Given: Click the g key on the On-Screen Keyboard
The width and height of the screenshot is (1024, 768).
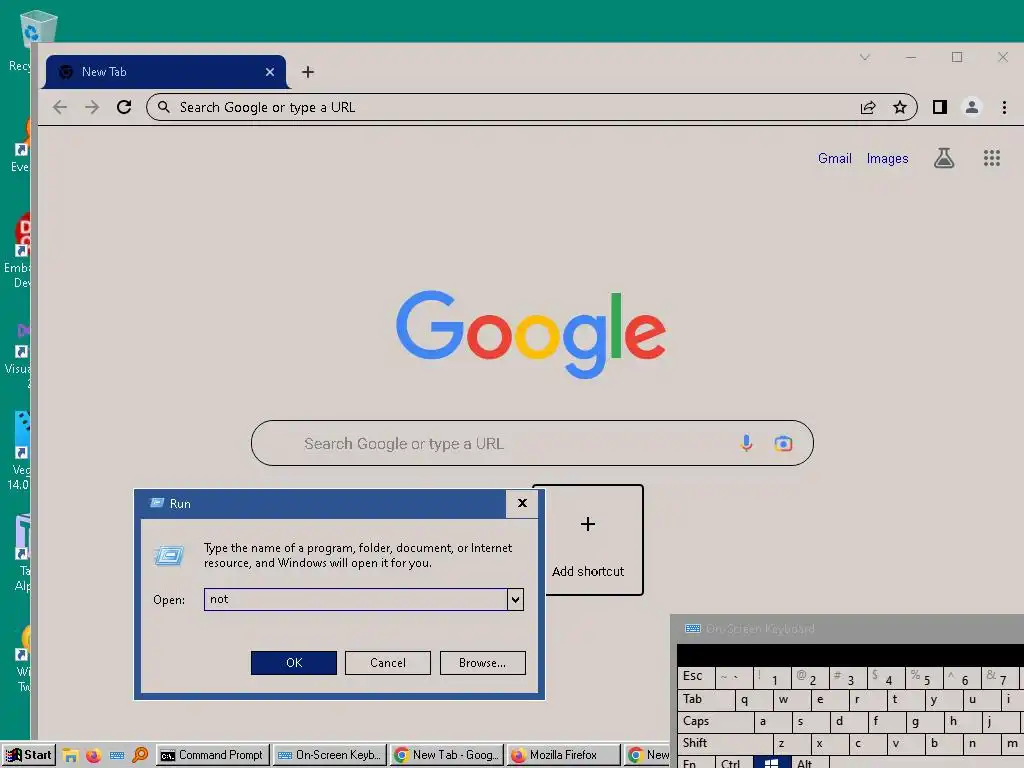Looking at the screenshot, I should 925,722.
